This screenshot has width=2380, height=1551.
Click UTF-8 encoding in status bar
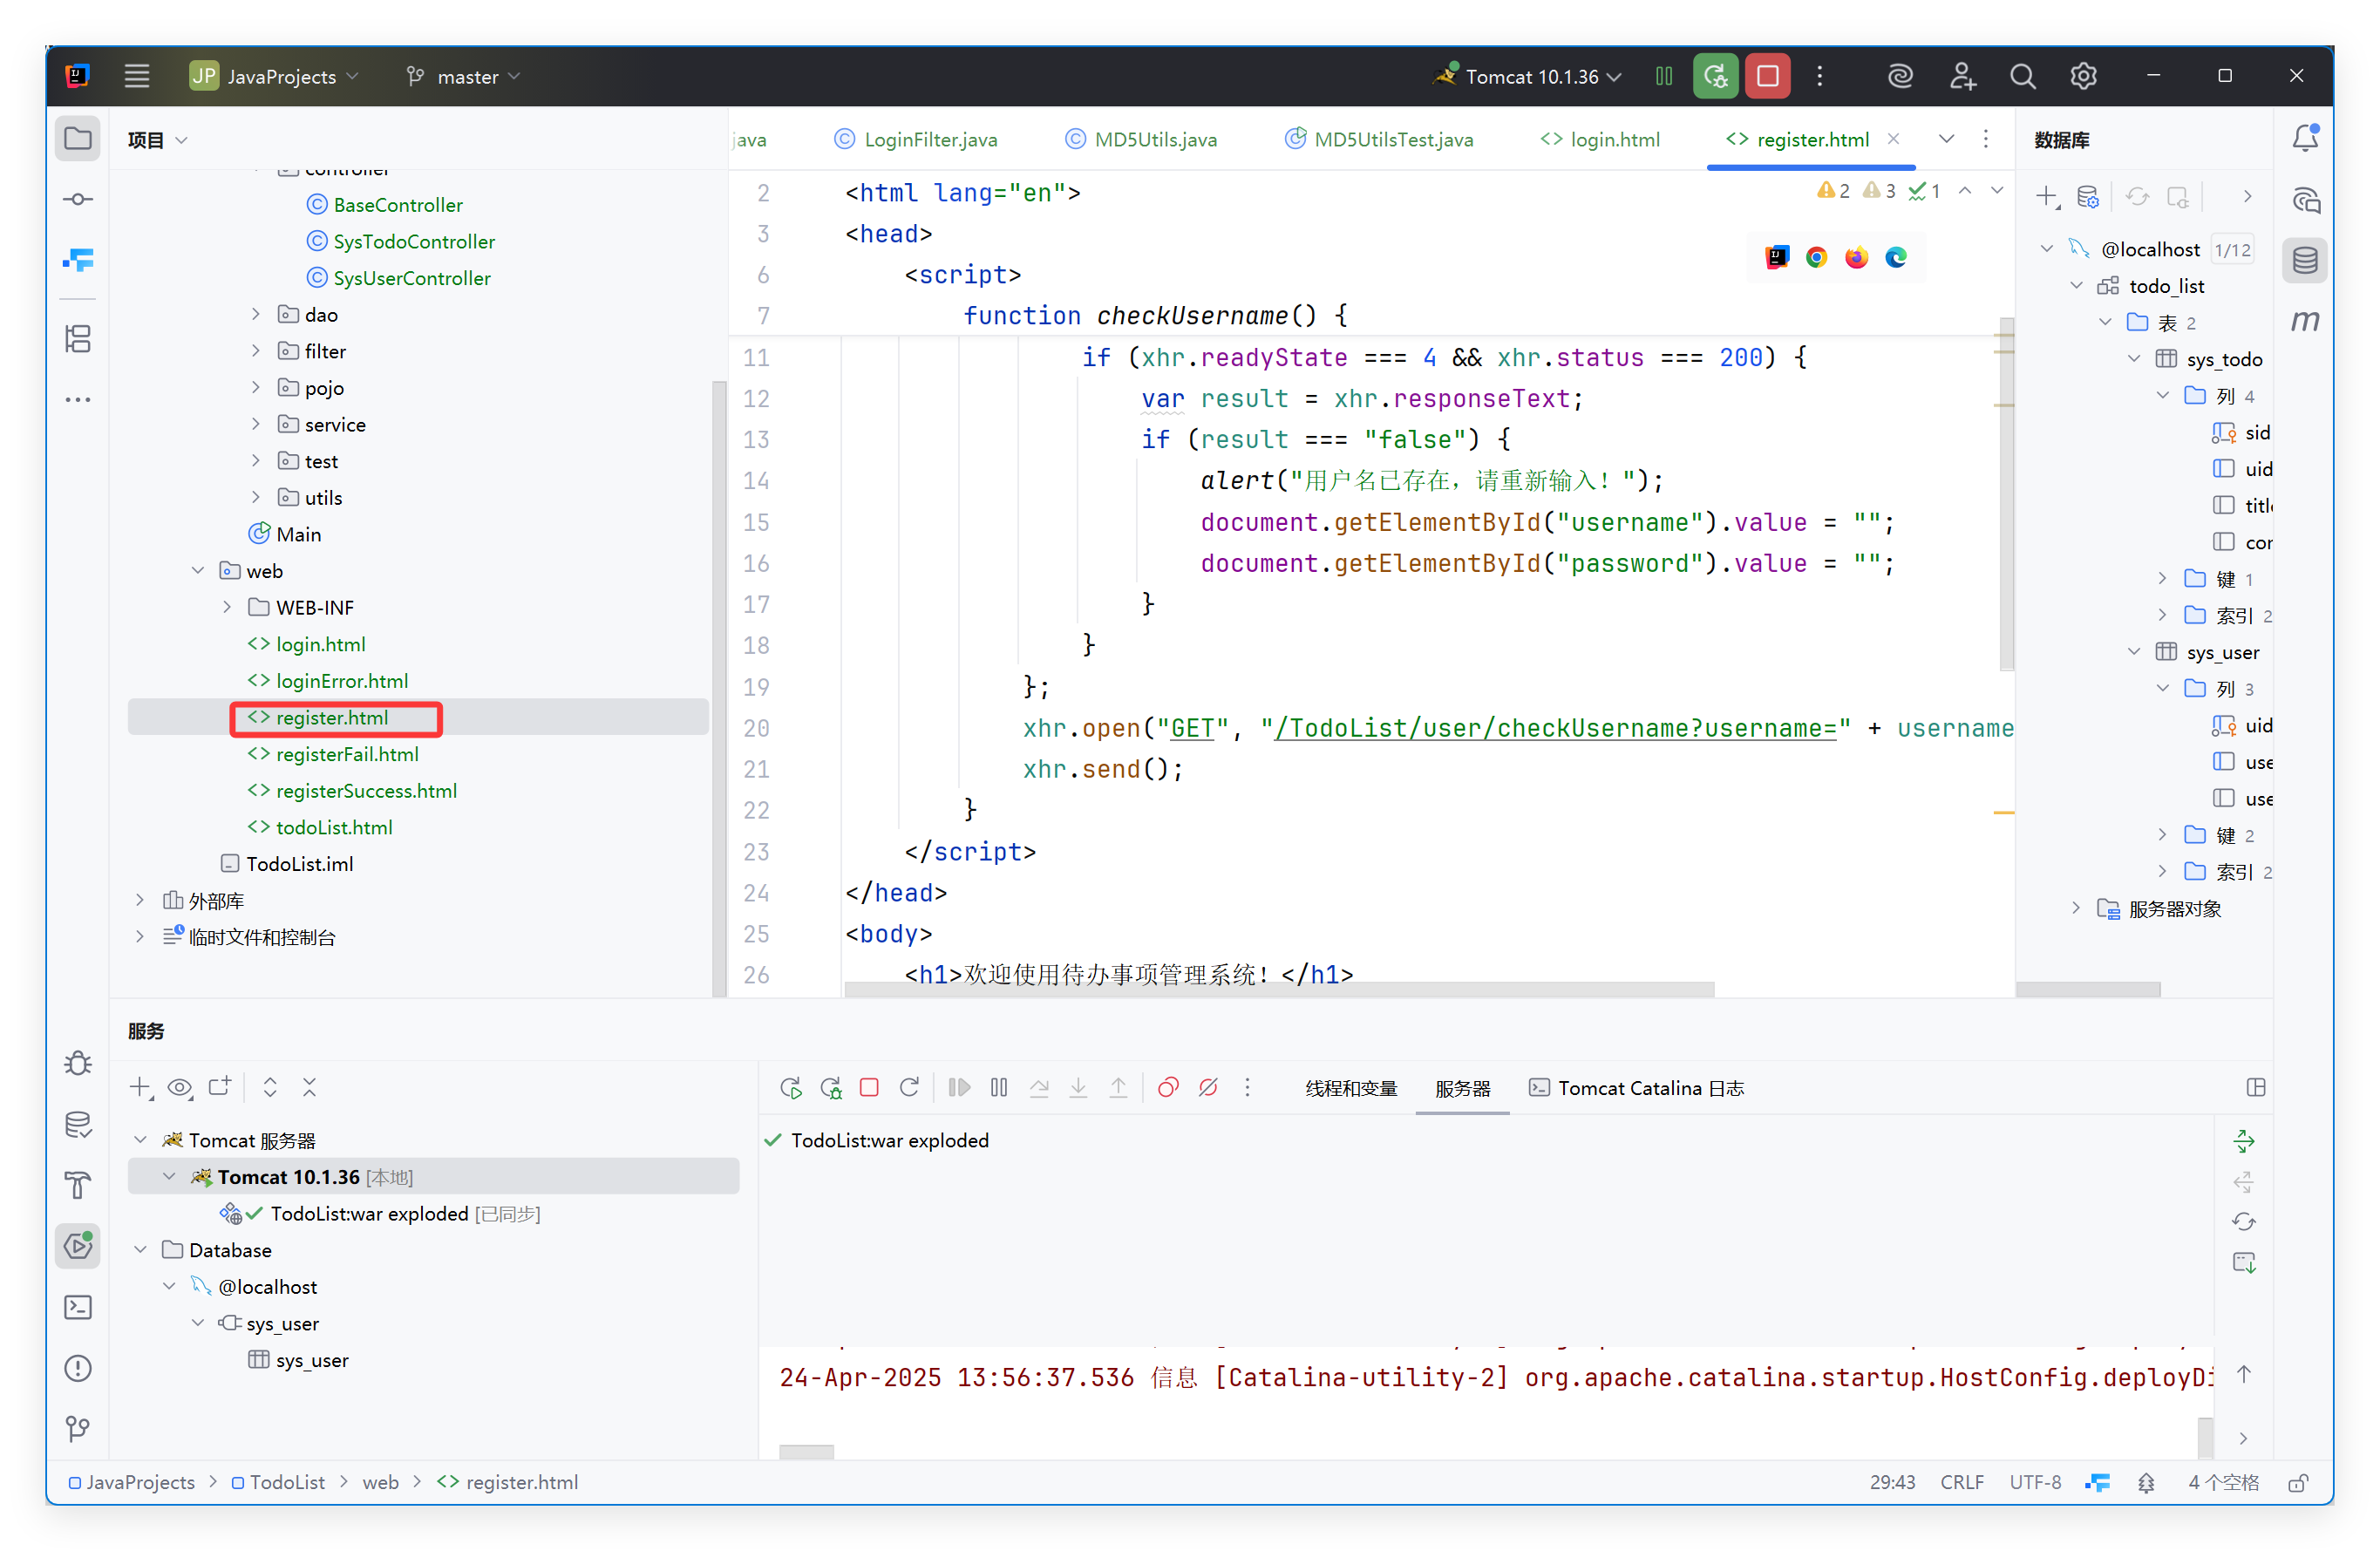click(2035, 1482)
